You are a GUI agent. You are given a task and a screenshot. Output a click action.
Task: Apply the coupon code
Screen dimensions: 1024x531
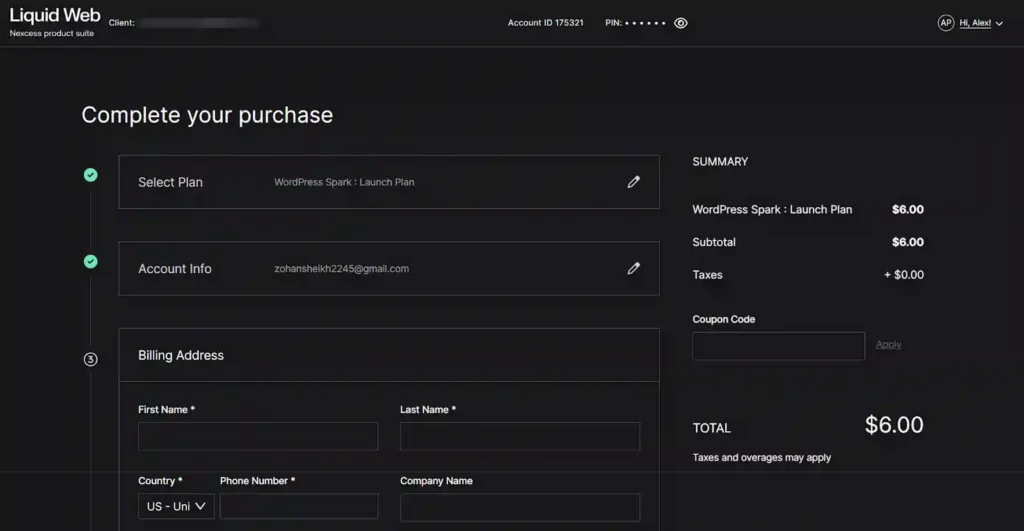point(888,344)
